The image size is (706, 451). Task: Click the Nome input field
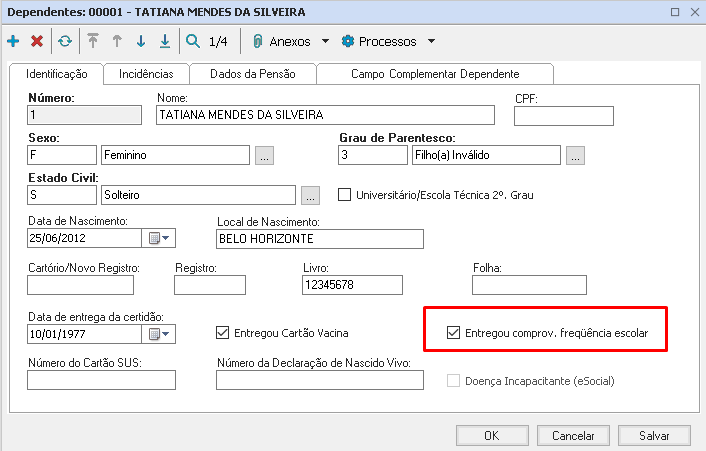pos(326,115)
